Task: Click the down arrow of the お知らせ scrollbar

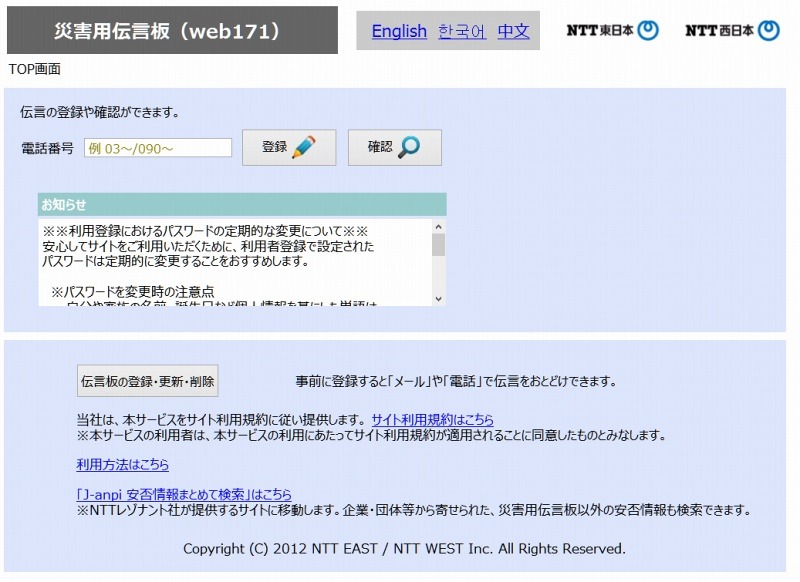Action: (438, 299)
